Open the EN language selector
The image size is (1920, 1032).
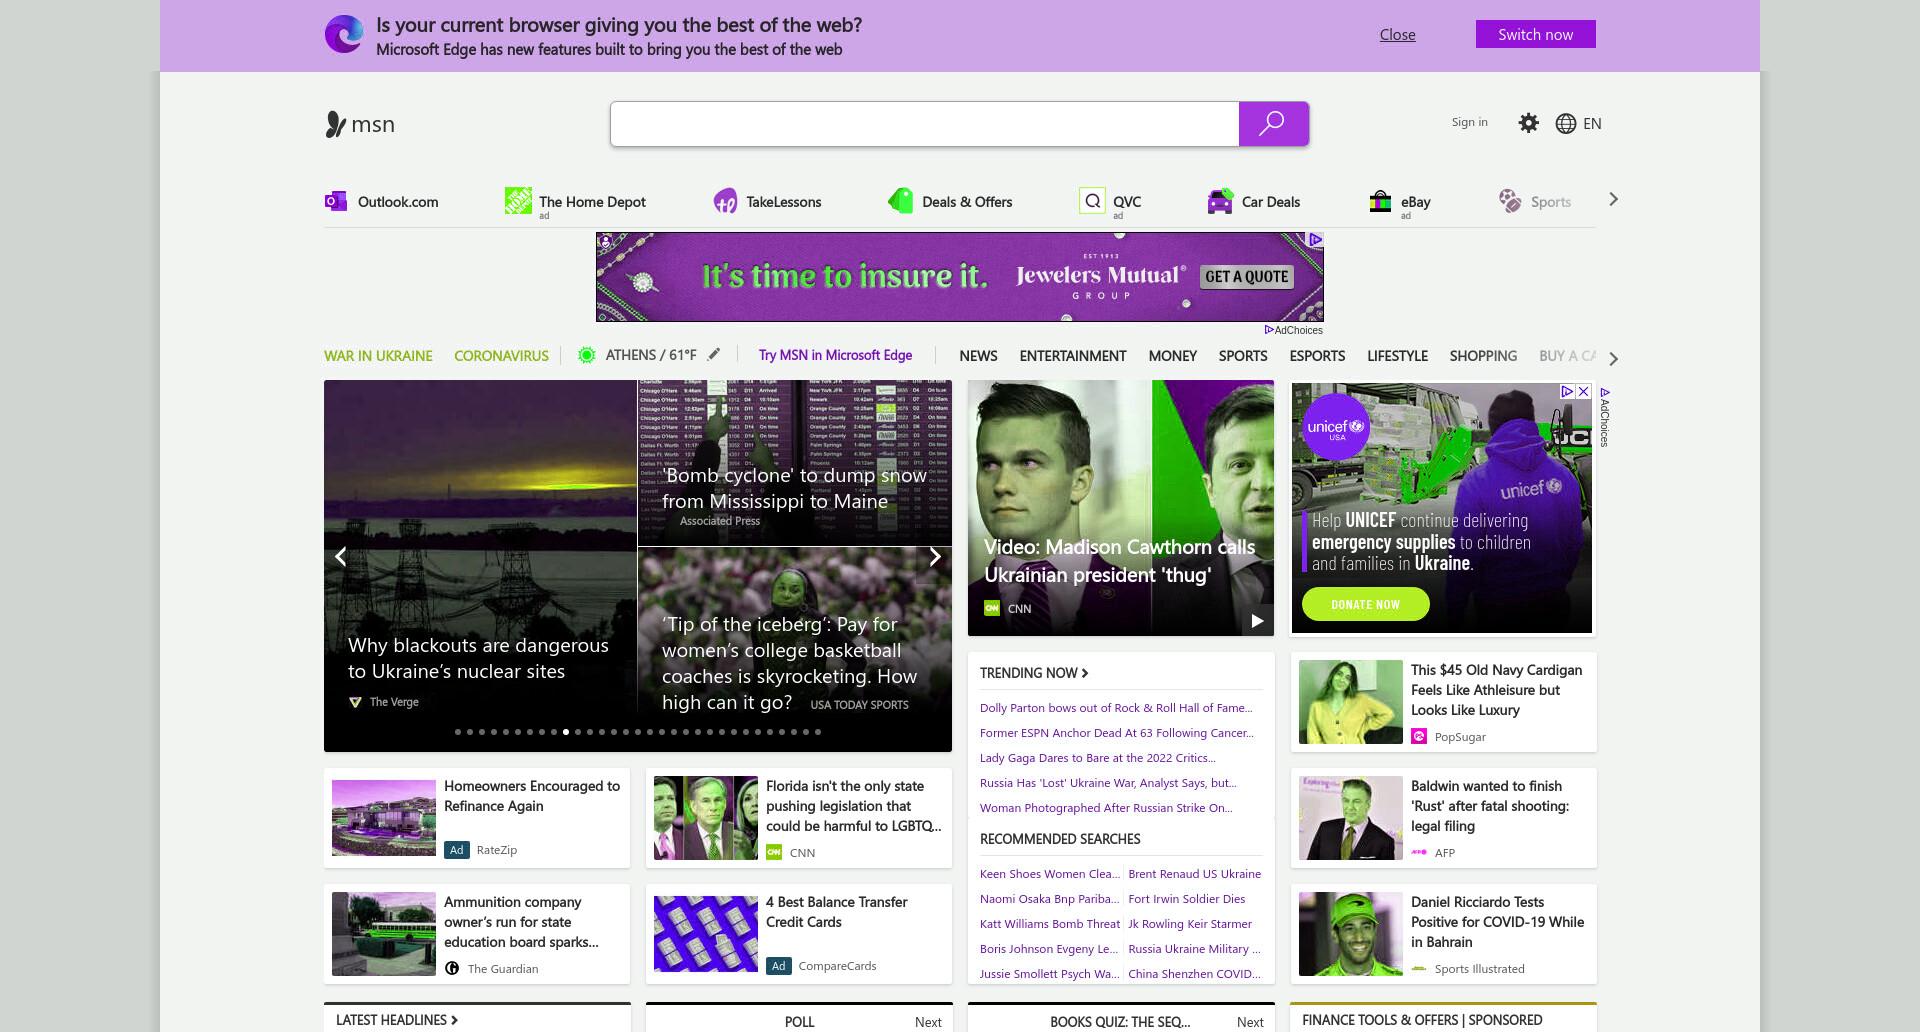[1592, 123]
